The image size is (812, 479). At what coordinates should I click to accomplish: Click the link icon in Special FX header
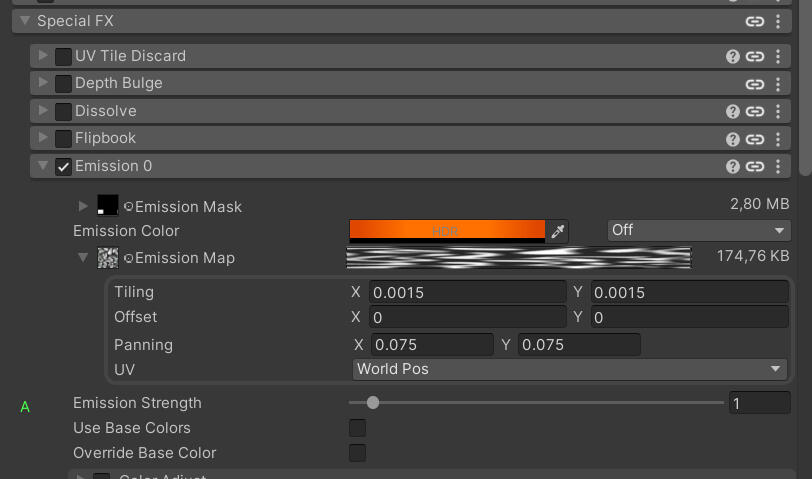click(755, 21)
